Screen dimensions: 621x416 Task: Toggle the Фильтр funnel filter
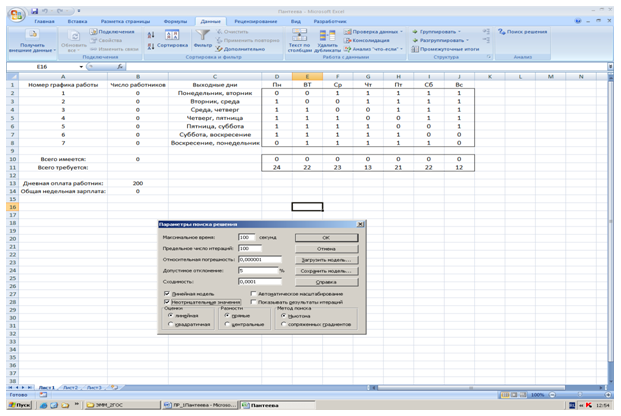pos(203,39)
